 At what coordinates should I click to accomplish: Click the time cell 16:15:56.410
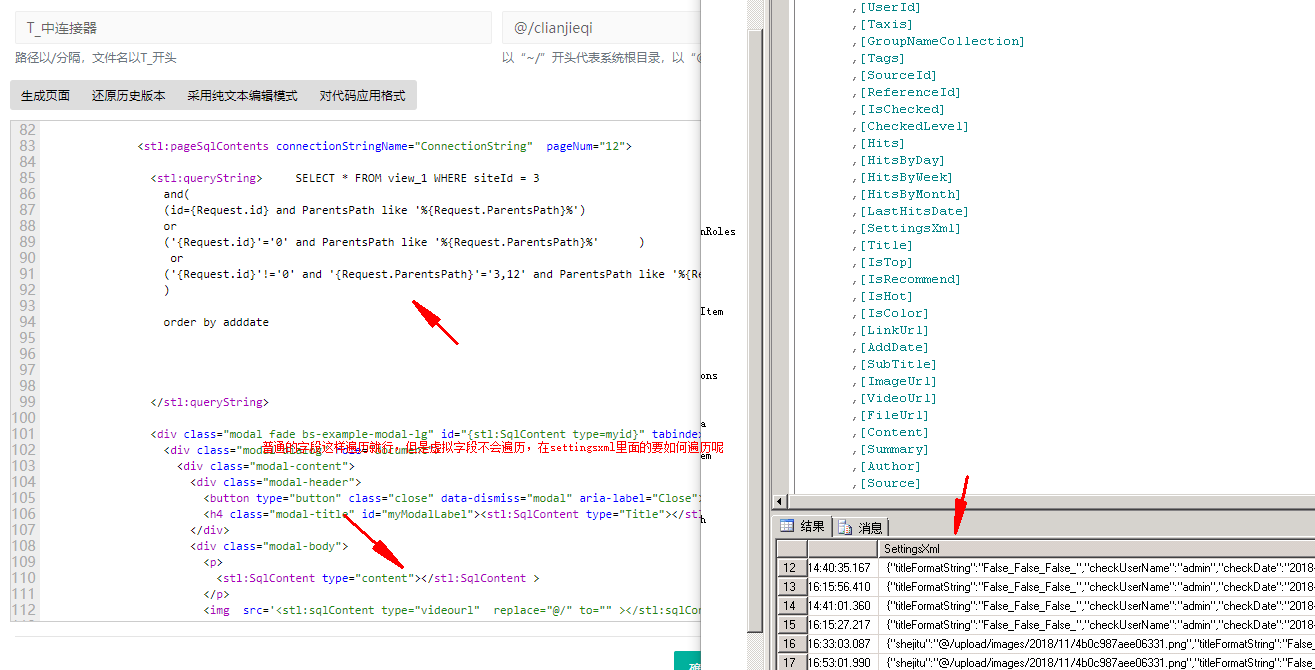[x=843, y=587]
